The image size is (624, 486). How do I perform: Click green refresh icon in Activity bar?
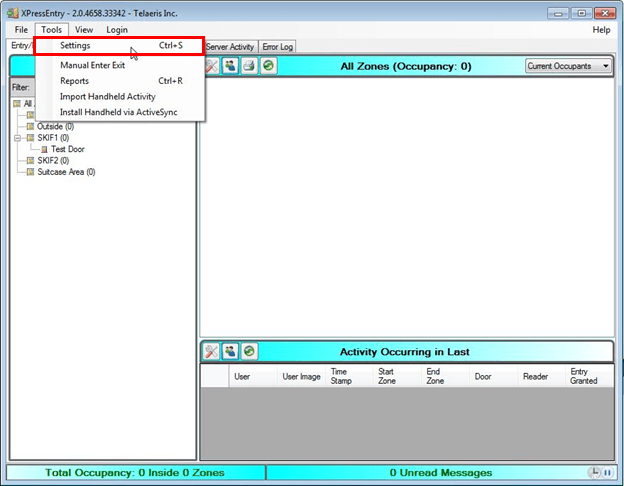(x=250, y=351)
